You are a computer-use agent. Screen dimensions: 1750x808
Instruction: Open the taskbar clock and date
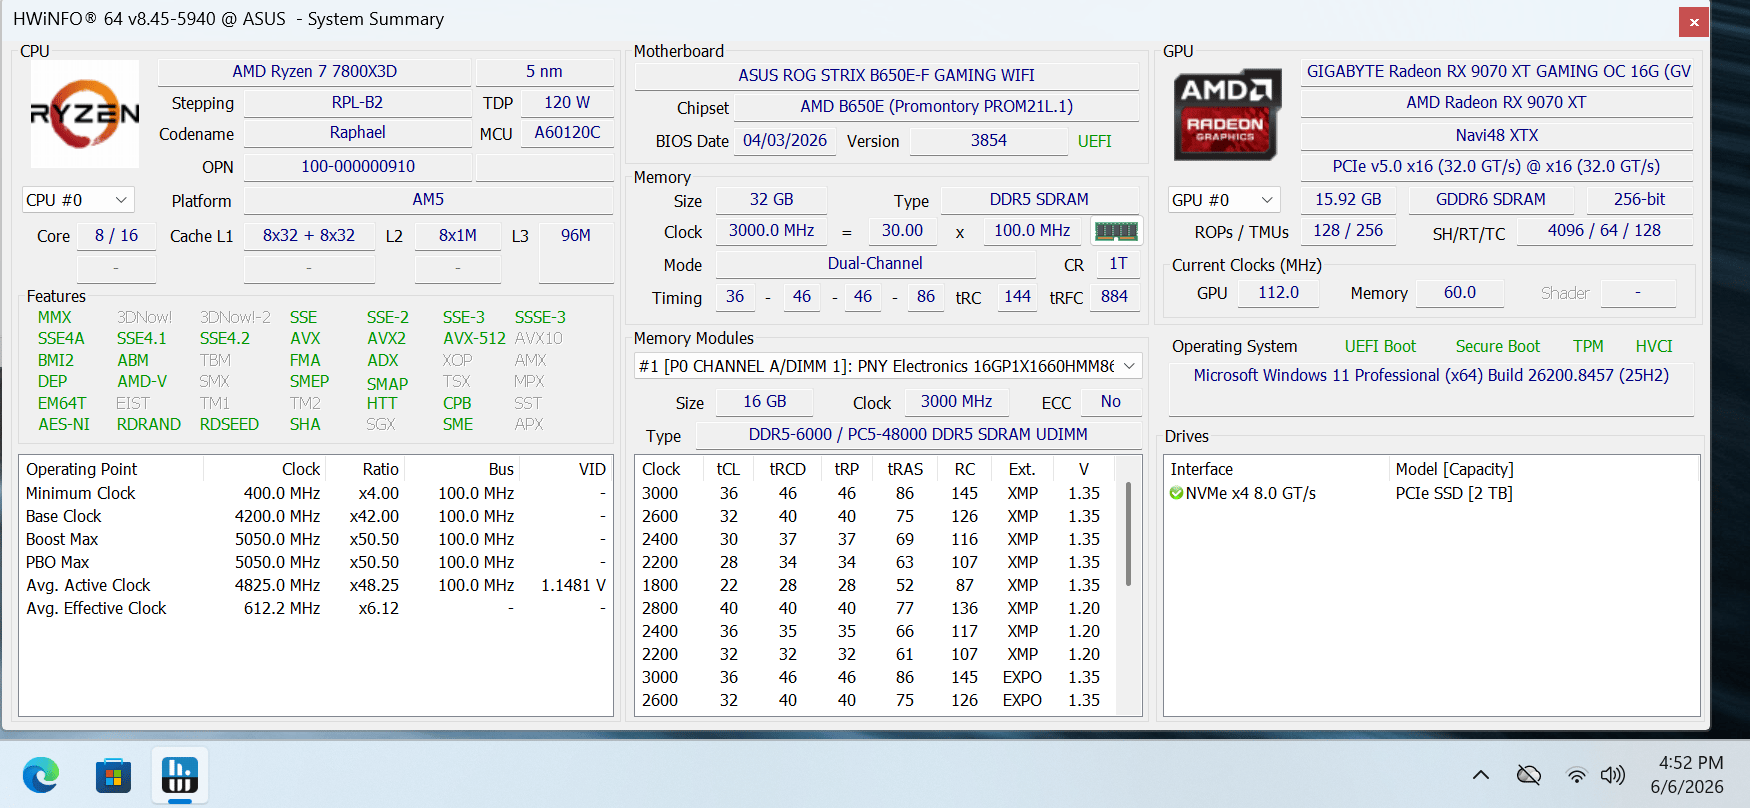pos(1688,775)
